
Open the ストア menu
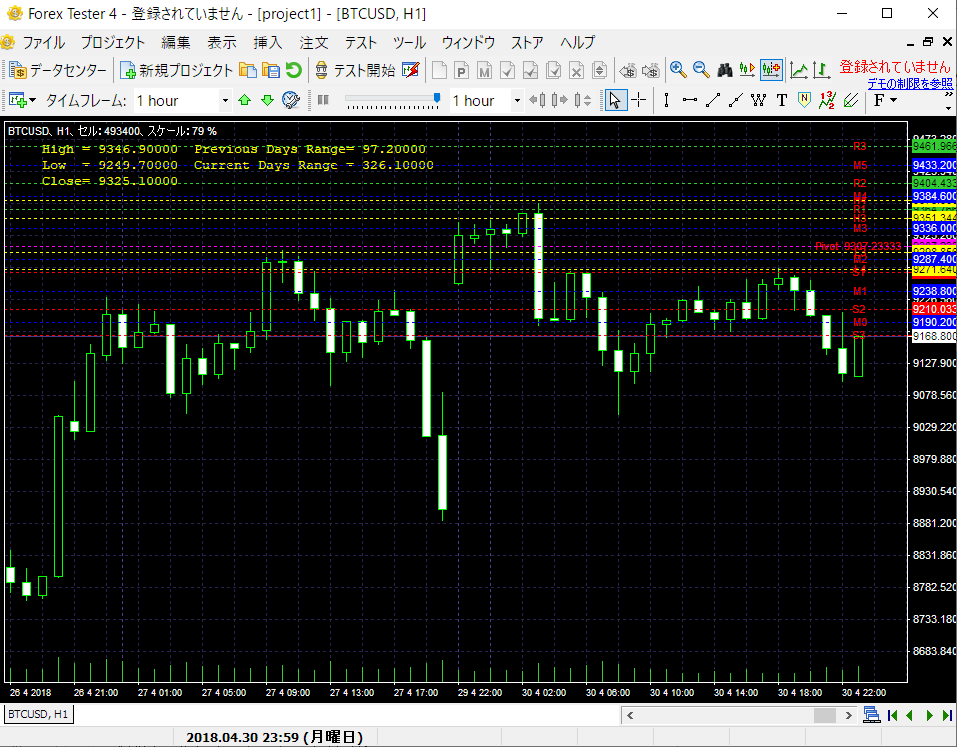pyautogui.click(x=527, y=42)
